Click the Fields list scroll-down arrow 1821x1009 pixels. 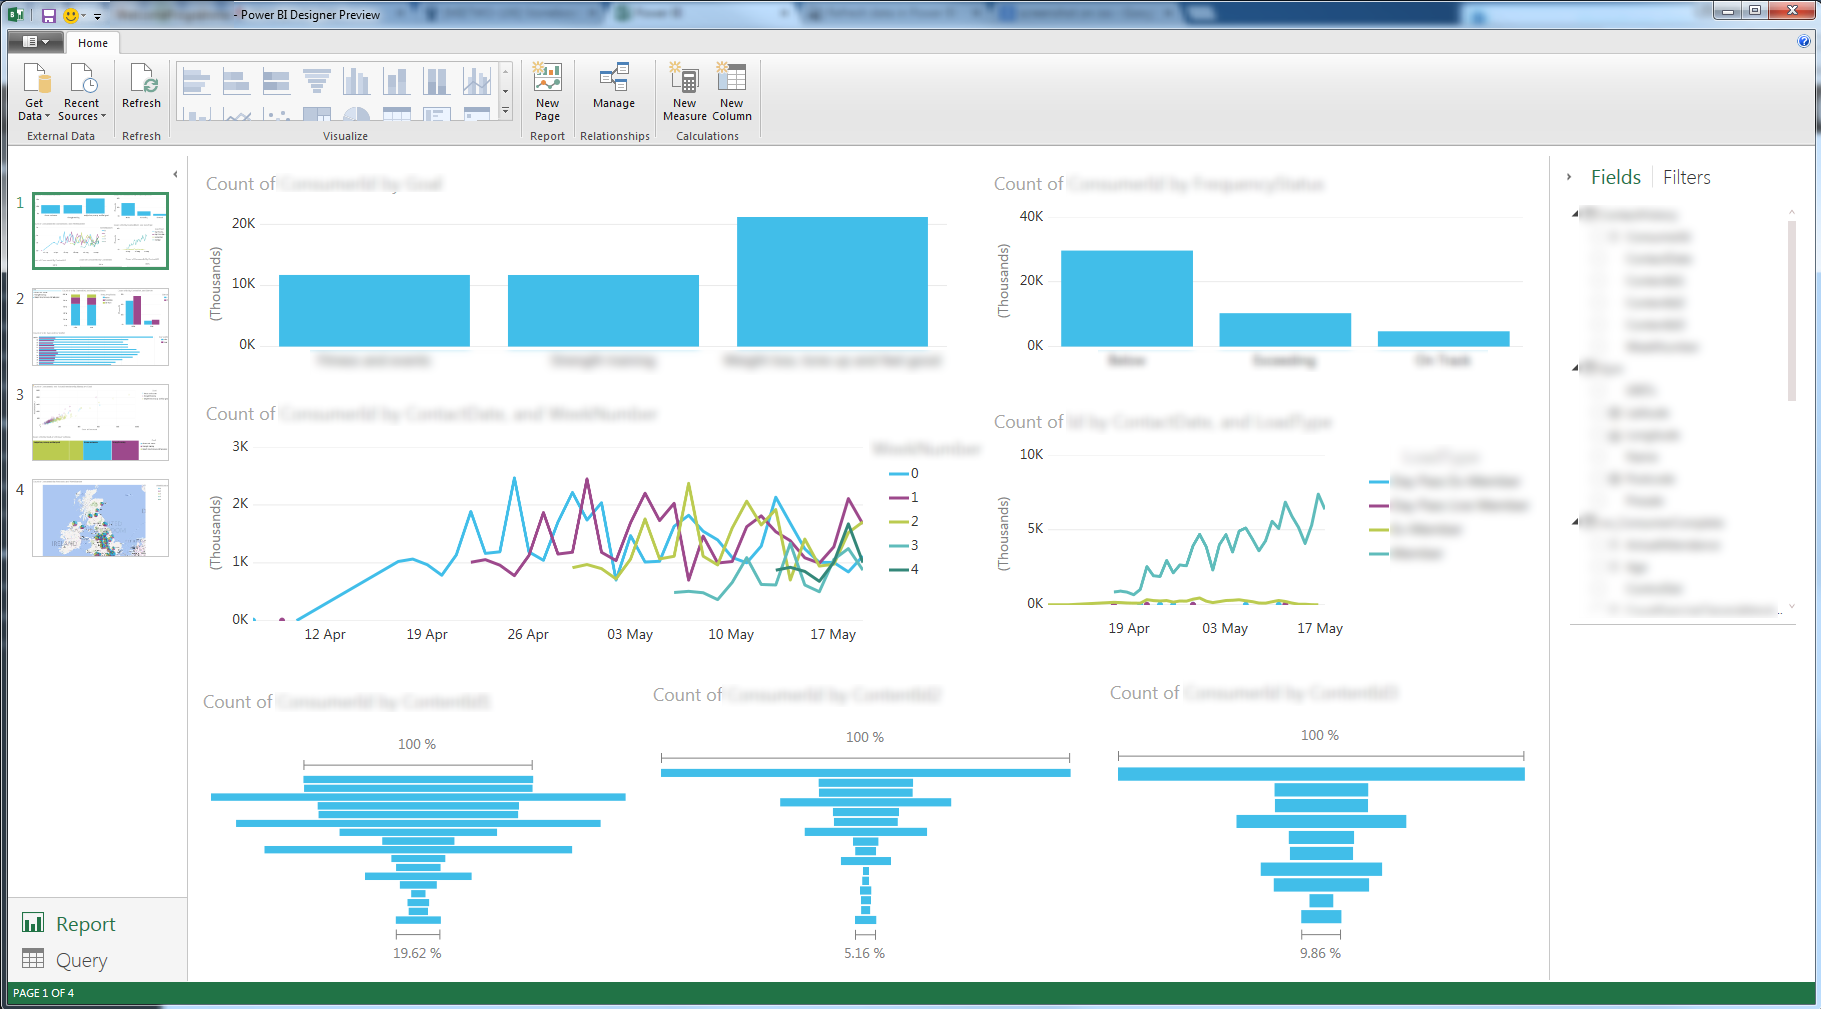tap(1791, 606)
